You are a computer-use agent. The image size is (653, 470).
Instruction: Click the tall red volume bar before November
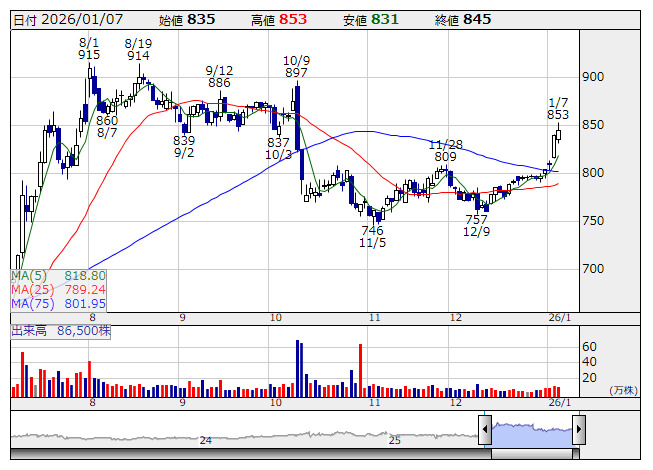click(361, 371)
